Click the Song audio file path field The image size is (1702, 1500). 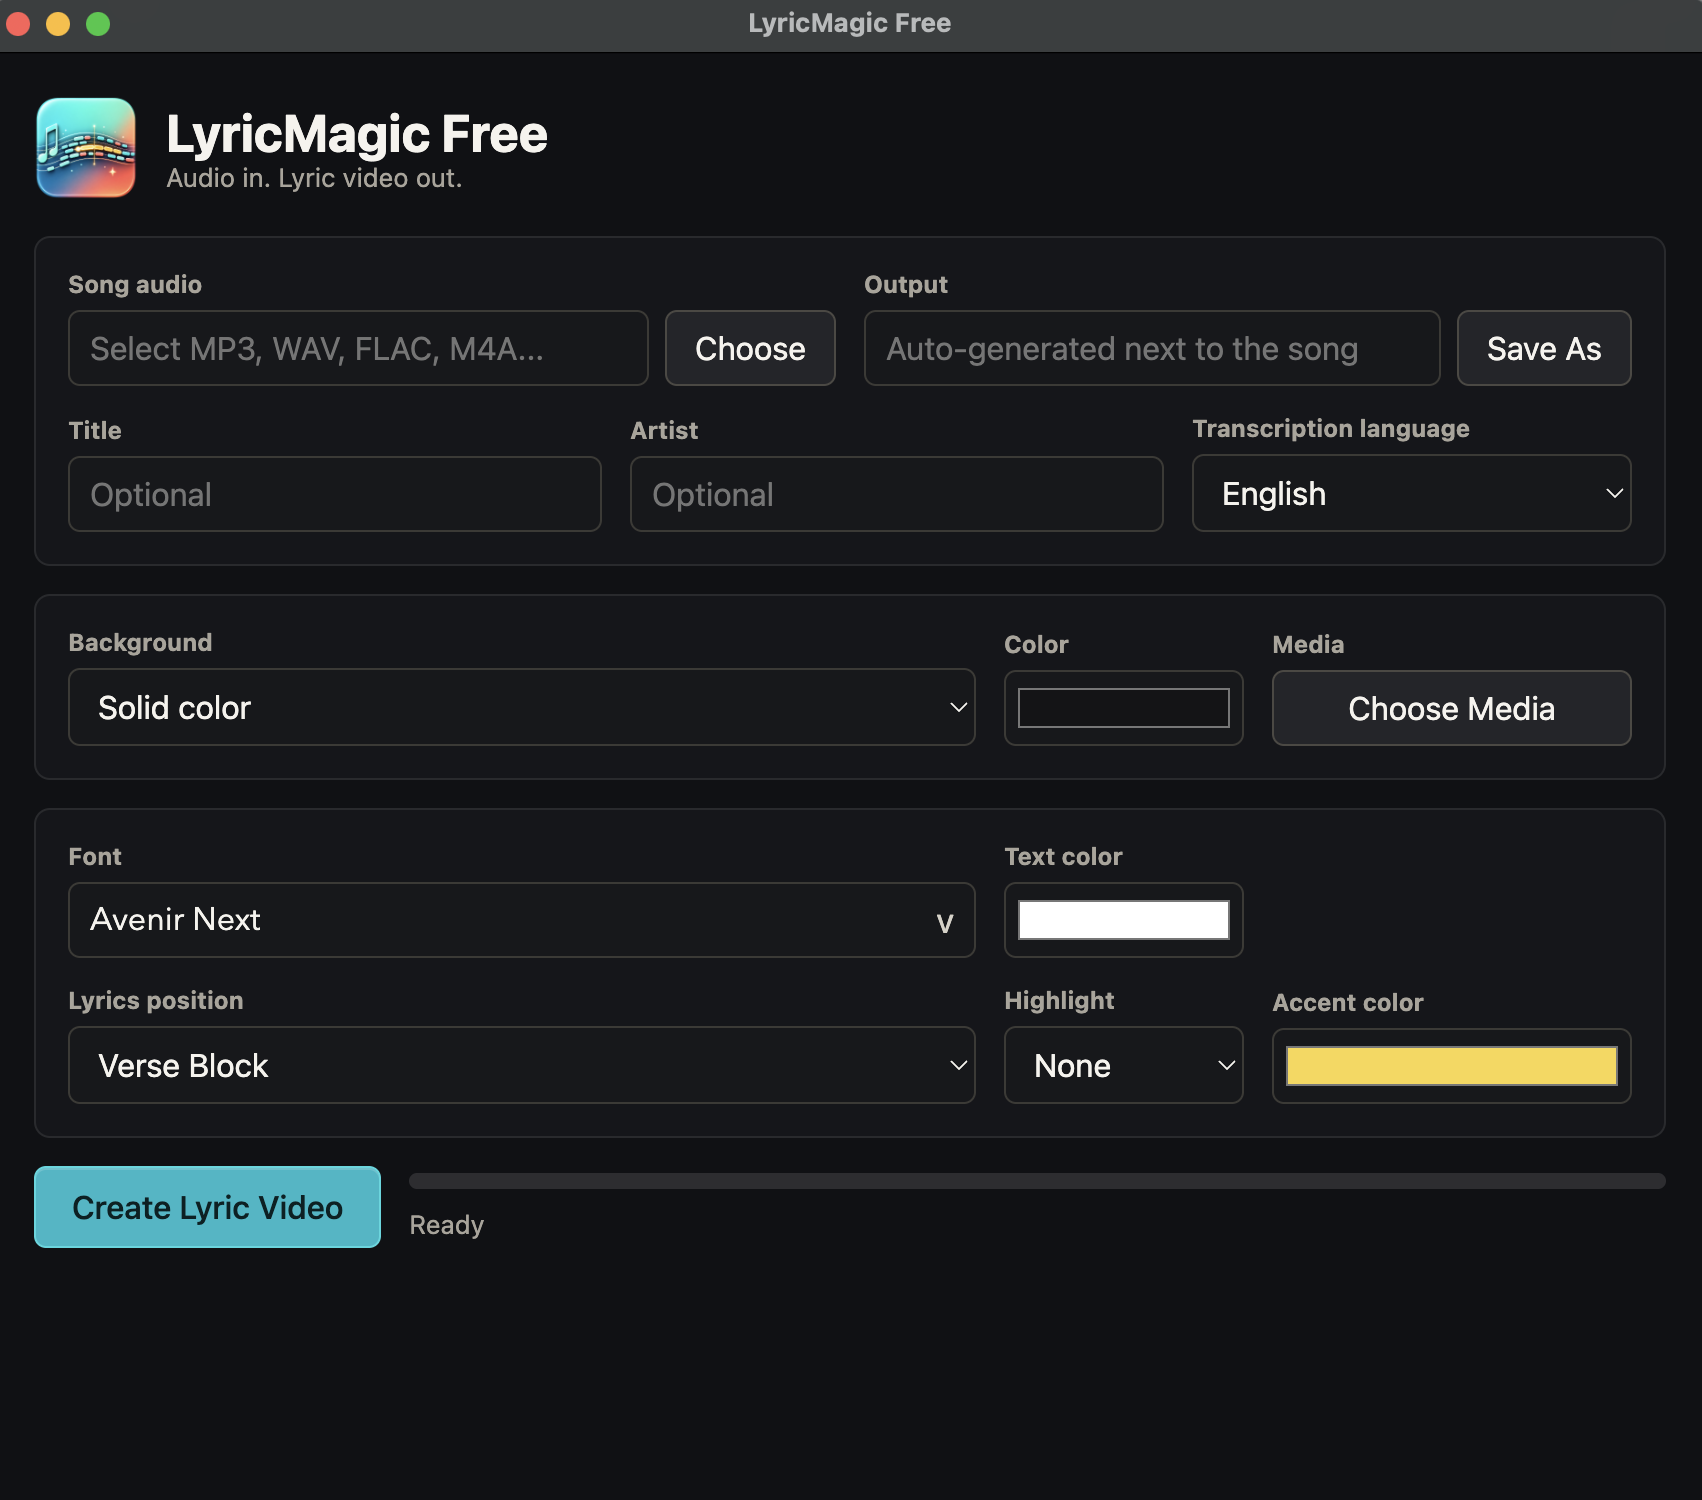coord(358,348)
